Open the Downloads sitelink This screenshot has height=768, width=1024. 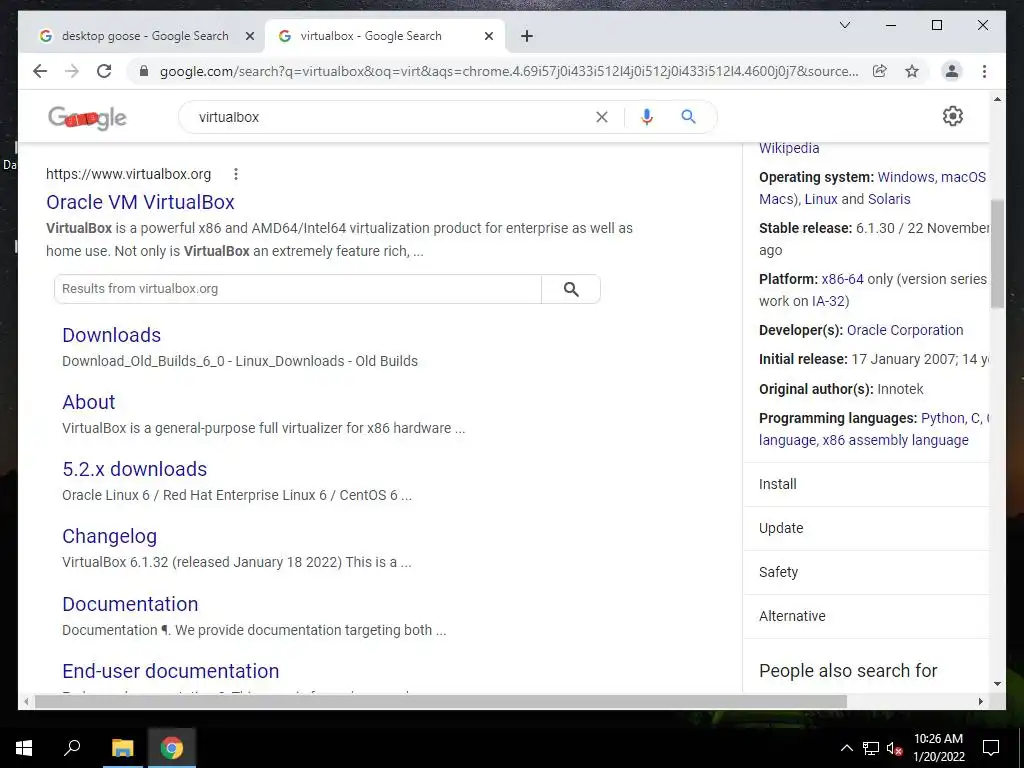pyautogui.click(x=111, y=335)
